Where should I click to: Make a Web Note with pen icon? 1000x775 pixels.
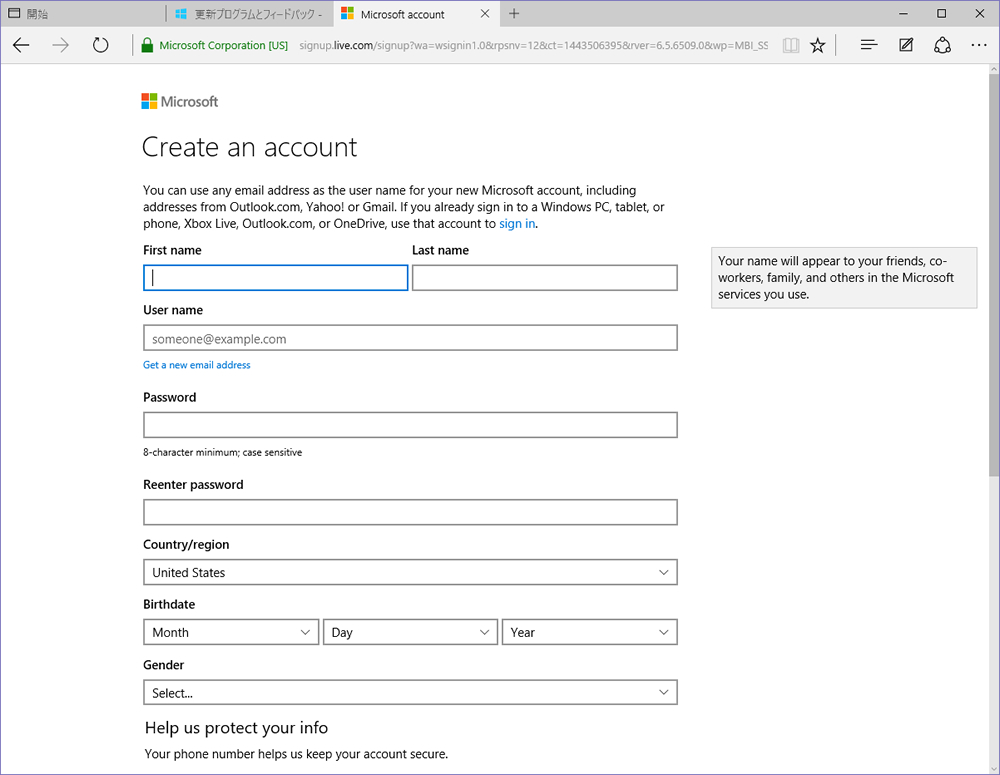point(906,45)
